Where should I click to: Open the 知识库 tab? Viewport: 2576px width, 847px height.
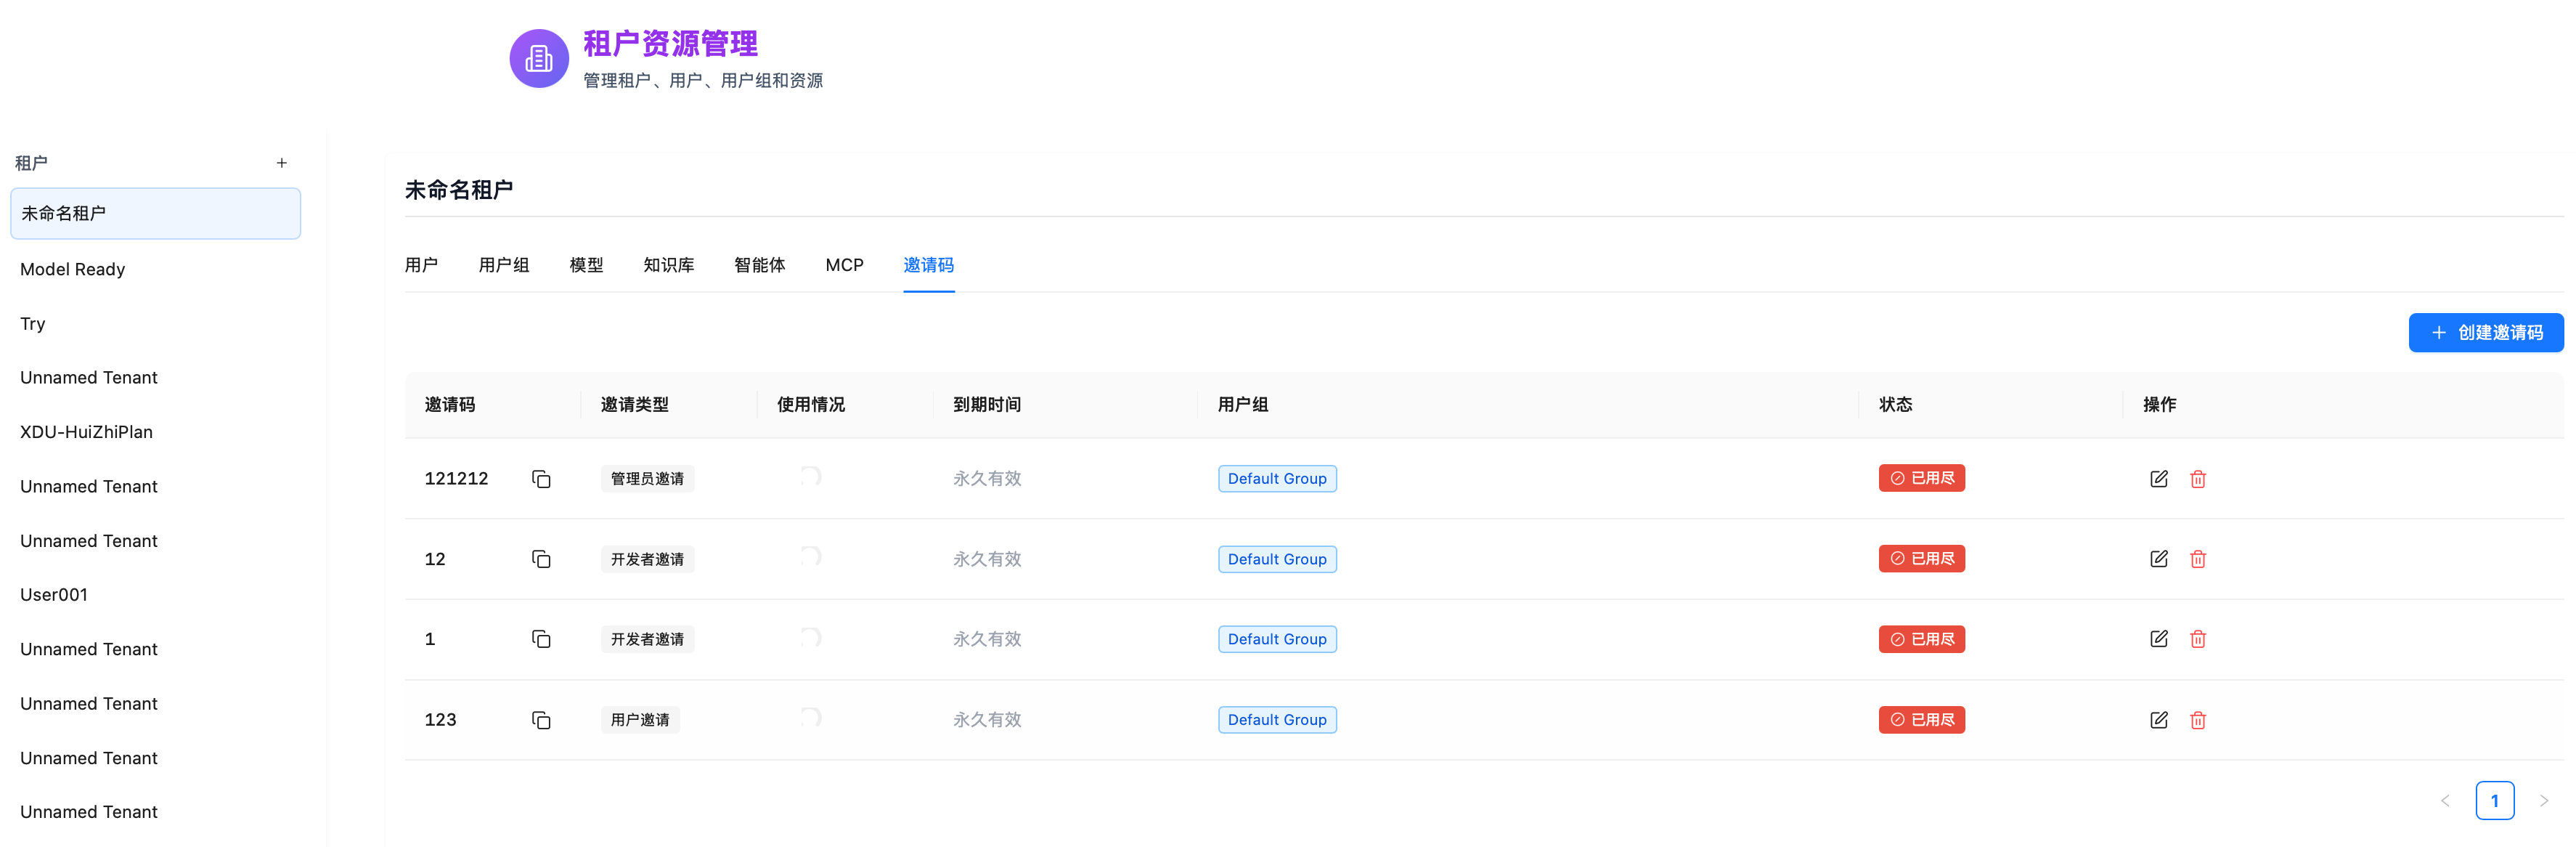coord(668,265)
